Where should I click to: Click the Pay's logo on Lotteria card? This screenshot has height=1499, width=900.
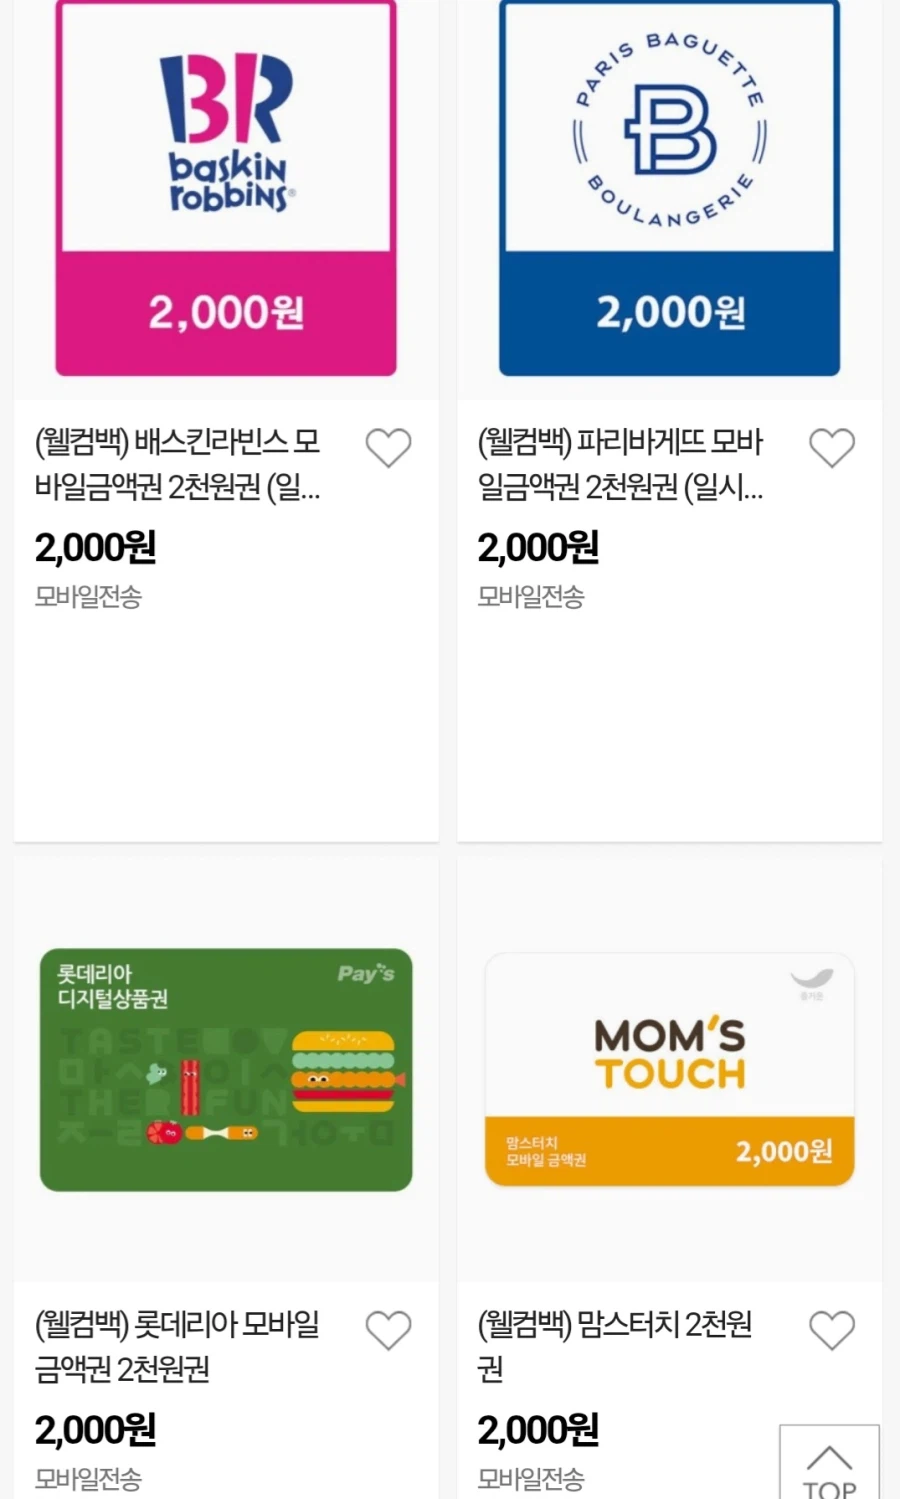(367, 975)
